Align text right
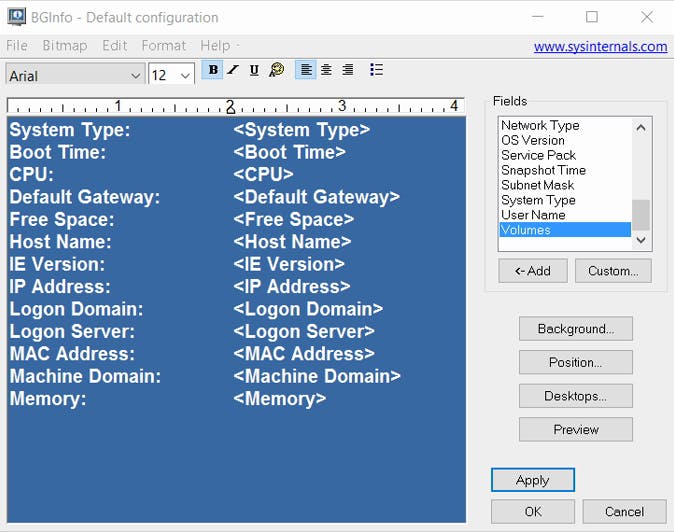The height and width of the screenshot is (532, 674). click(348, 70)
